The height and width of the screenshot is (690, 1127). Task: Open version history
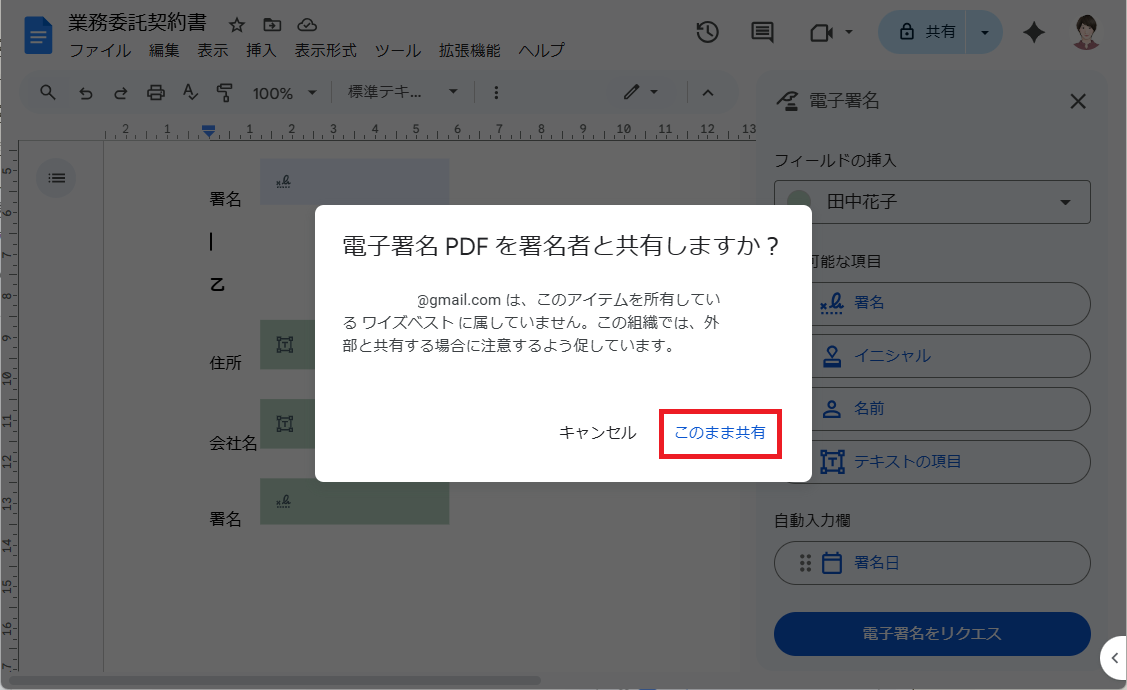coord(707,32)
